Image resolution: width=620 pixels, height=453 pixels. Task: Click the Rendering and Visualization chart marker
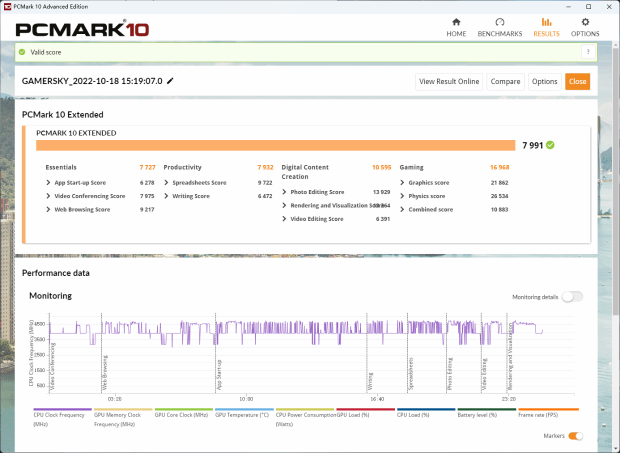pos(510,356)
